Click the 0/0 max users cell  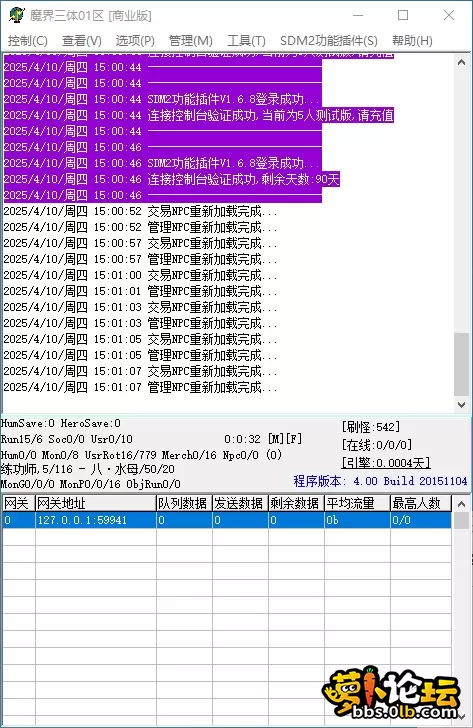[x=421, y=520]
